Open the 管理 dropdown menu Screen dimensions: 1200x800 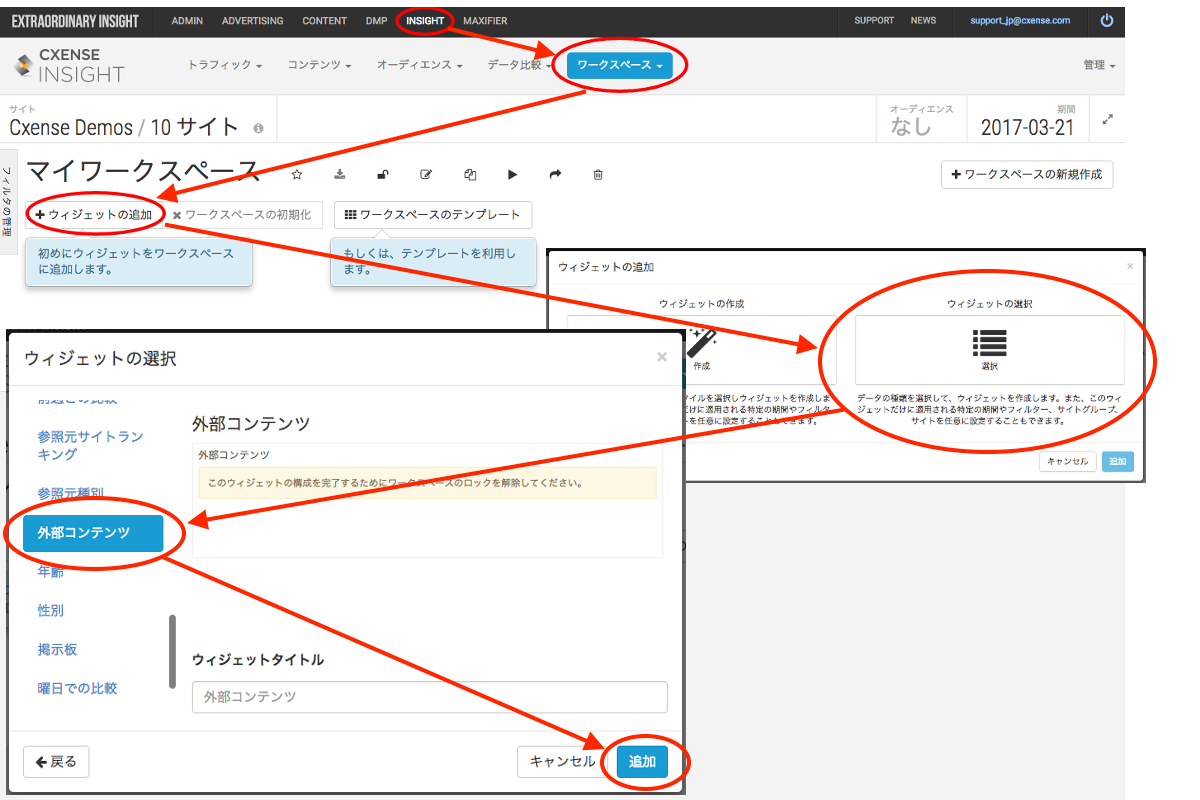pos(1099,65)
